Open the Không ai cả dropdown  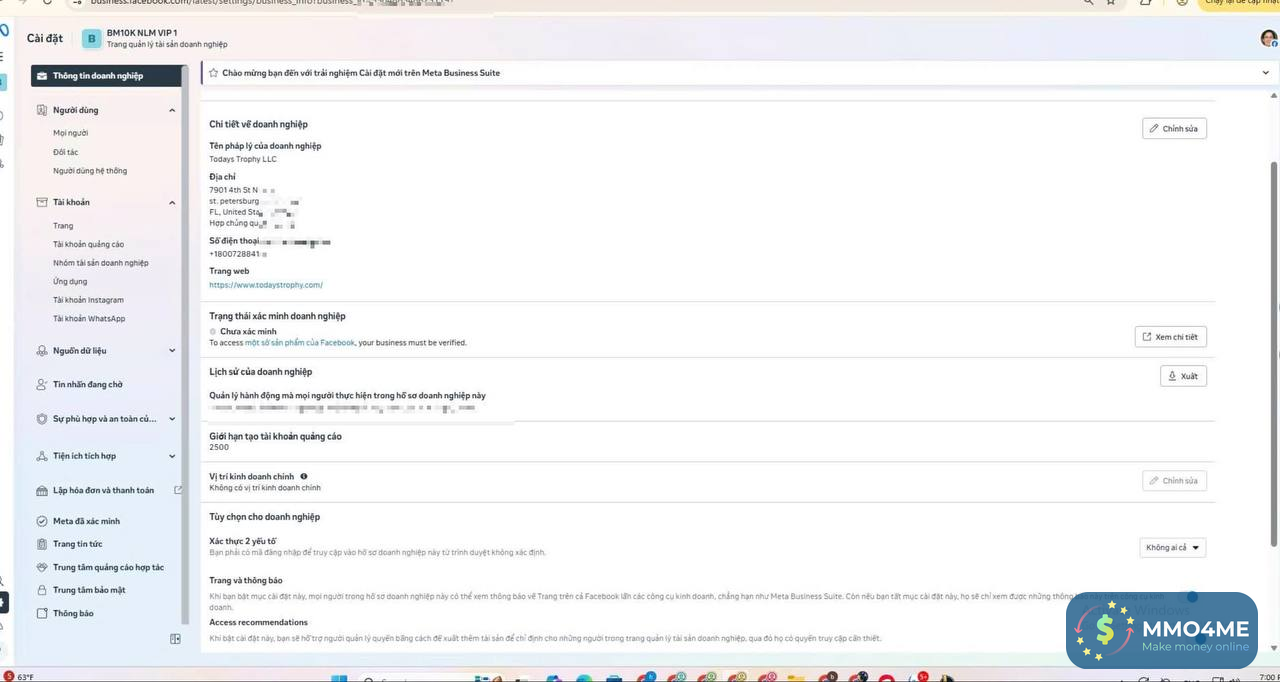click(1173, 547)
